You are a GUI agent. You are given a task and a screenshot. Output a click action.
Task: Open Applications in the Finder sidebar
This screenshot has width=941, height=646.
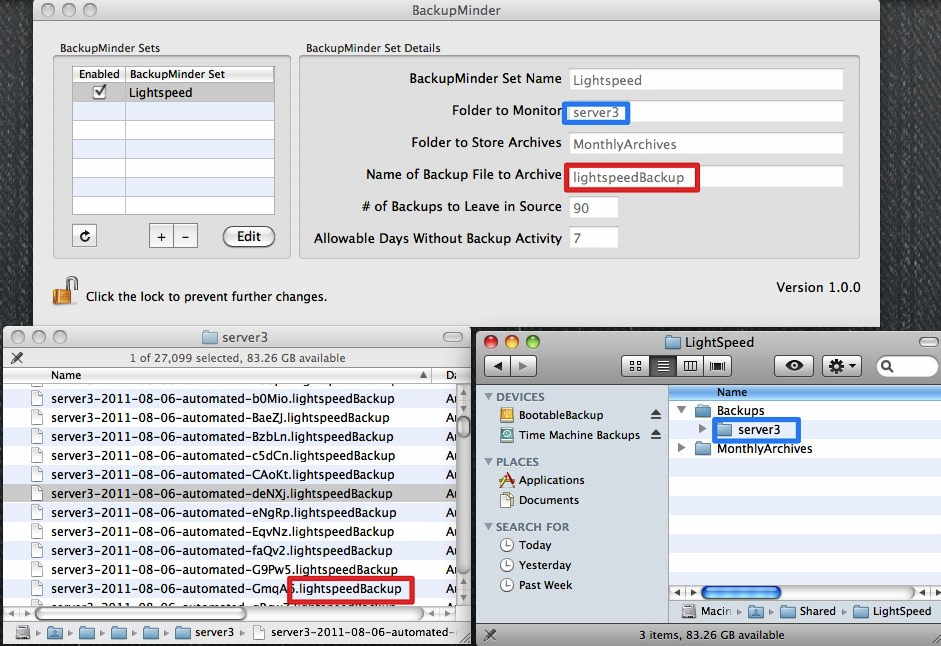pos(542,480)
